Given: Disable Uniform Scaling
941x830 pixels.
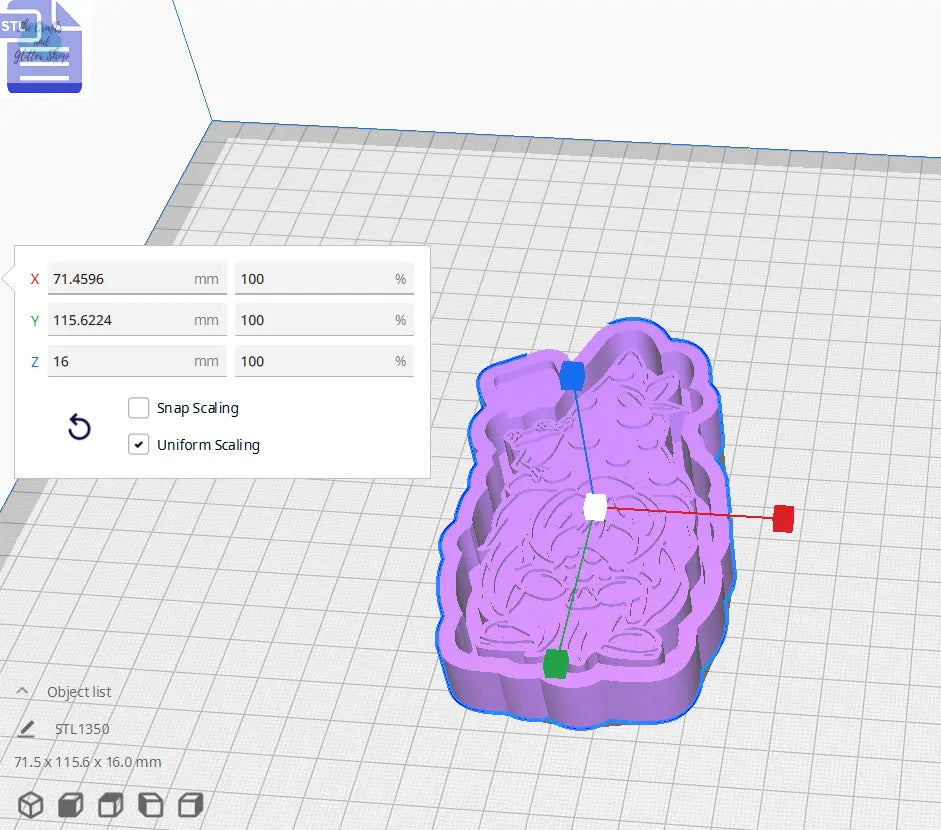Looking at the screenshot, I should click(x=138, y=444).
